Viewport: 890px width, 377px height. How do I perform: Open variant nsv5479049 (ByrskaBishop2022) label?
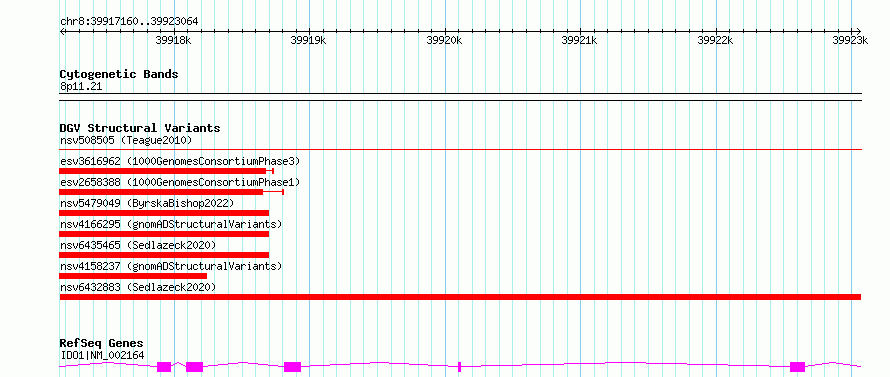tap(147, 203)
